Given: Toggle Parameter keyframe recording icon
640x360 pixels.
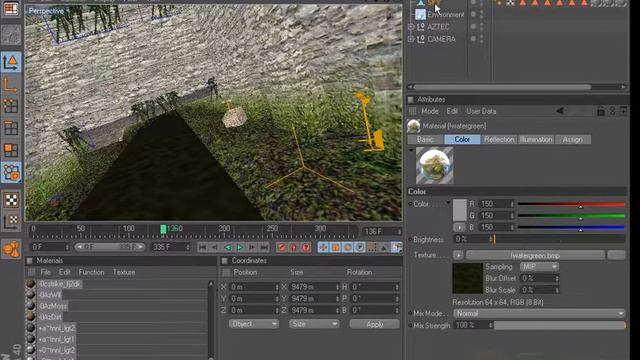Looking at the screenshot, I should (360, 247).
